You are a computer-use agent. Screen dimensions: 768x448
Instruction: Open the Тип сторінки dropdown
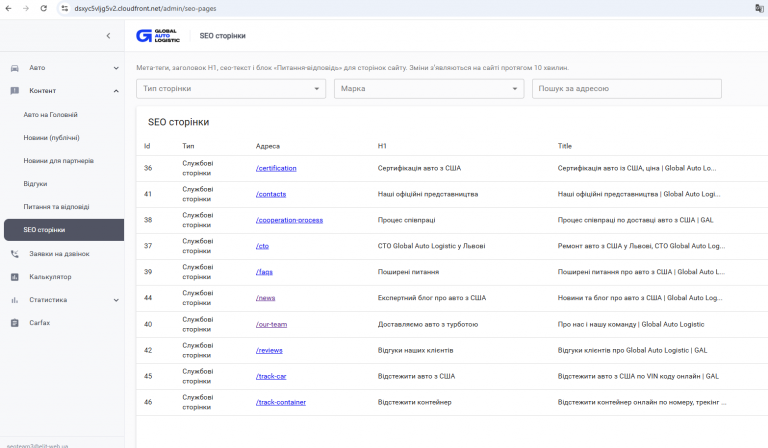231,89
